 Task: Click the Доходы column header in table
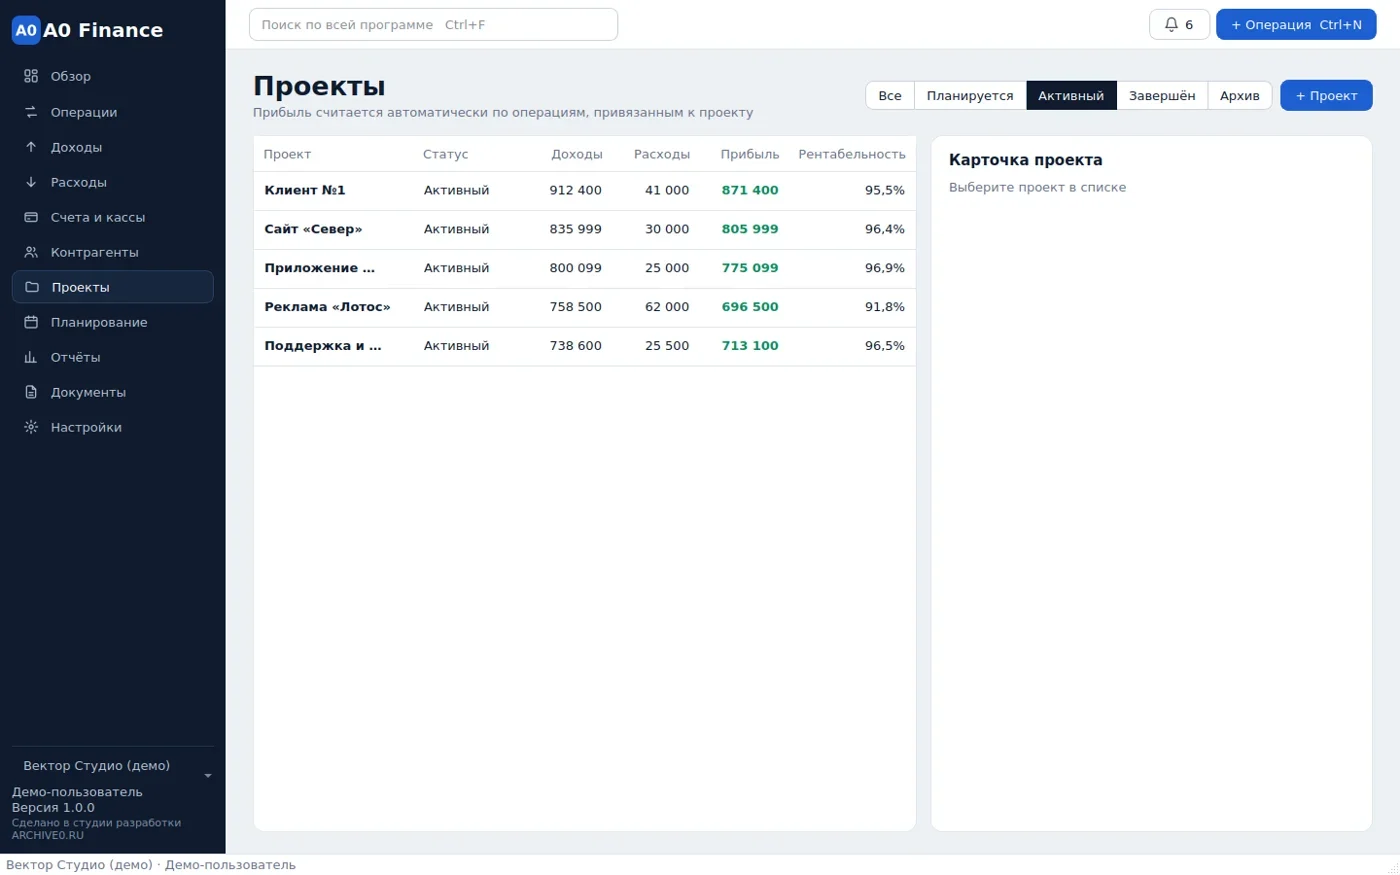pyautogui.click(x=577, y=154)
